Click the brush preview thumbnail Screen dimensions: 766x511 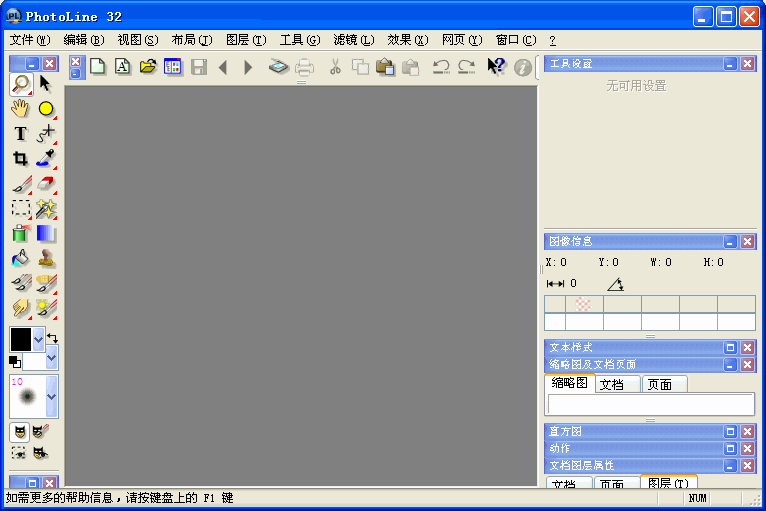coord(28,396)
